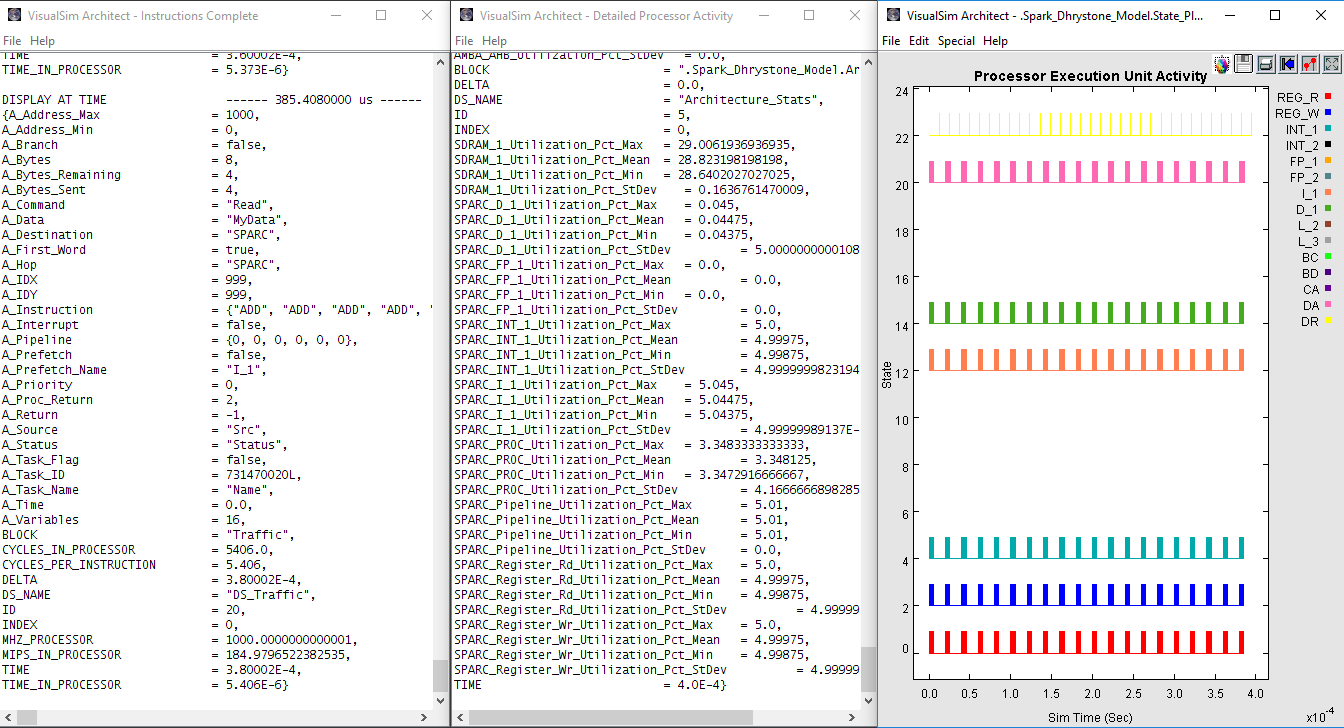This screenshot has width=1344, height=728.
Task: Print the Processor Execution Unit Activity plot
Action: pyautogui.click(x=1266, y=64)
